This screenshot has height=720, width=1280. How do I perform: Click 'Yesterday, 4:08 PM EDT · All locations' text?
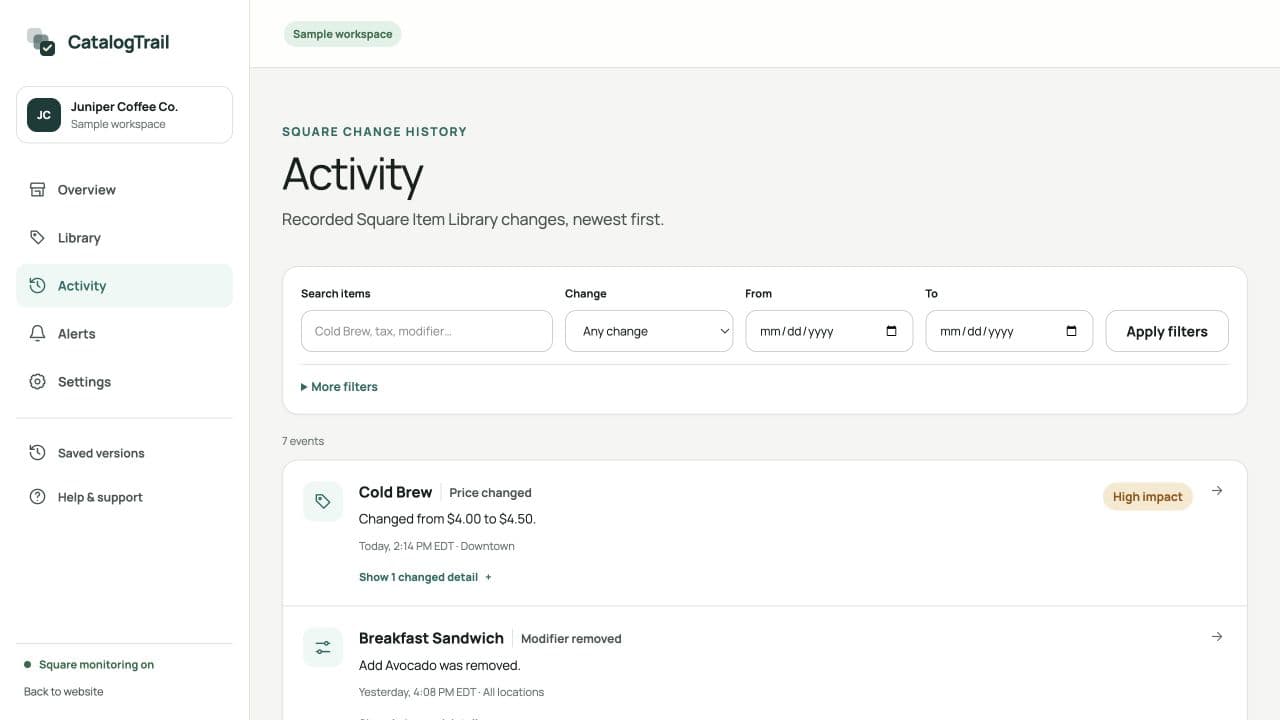coord(451,692)
